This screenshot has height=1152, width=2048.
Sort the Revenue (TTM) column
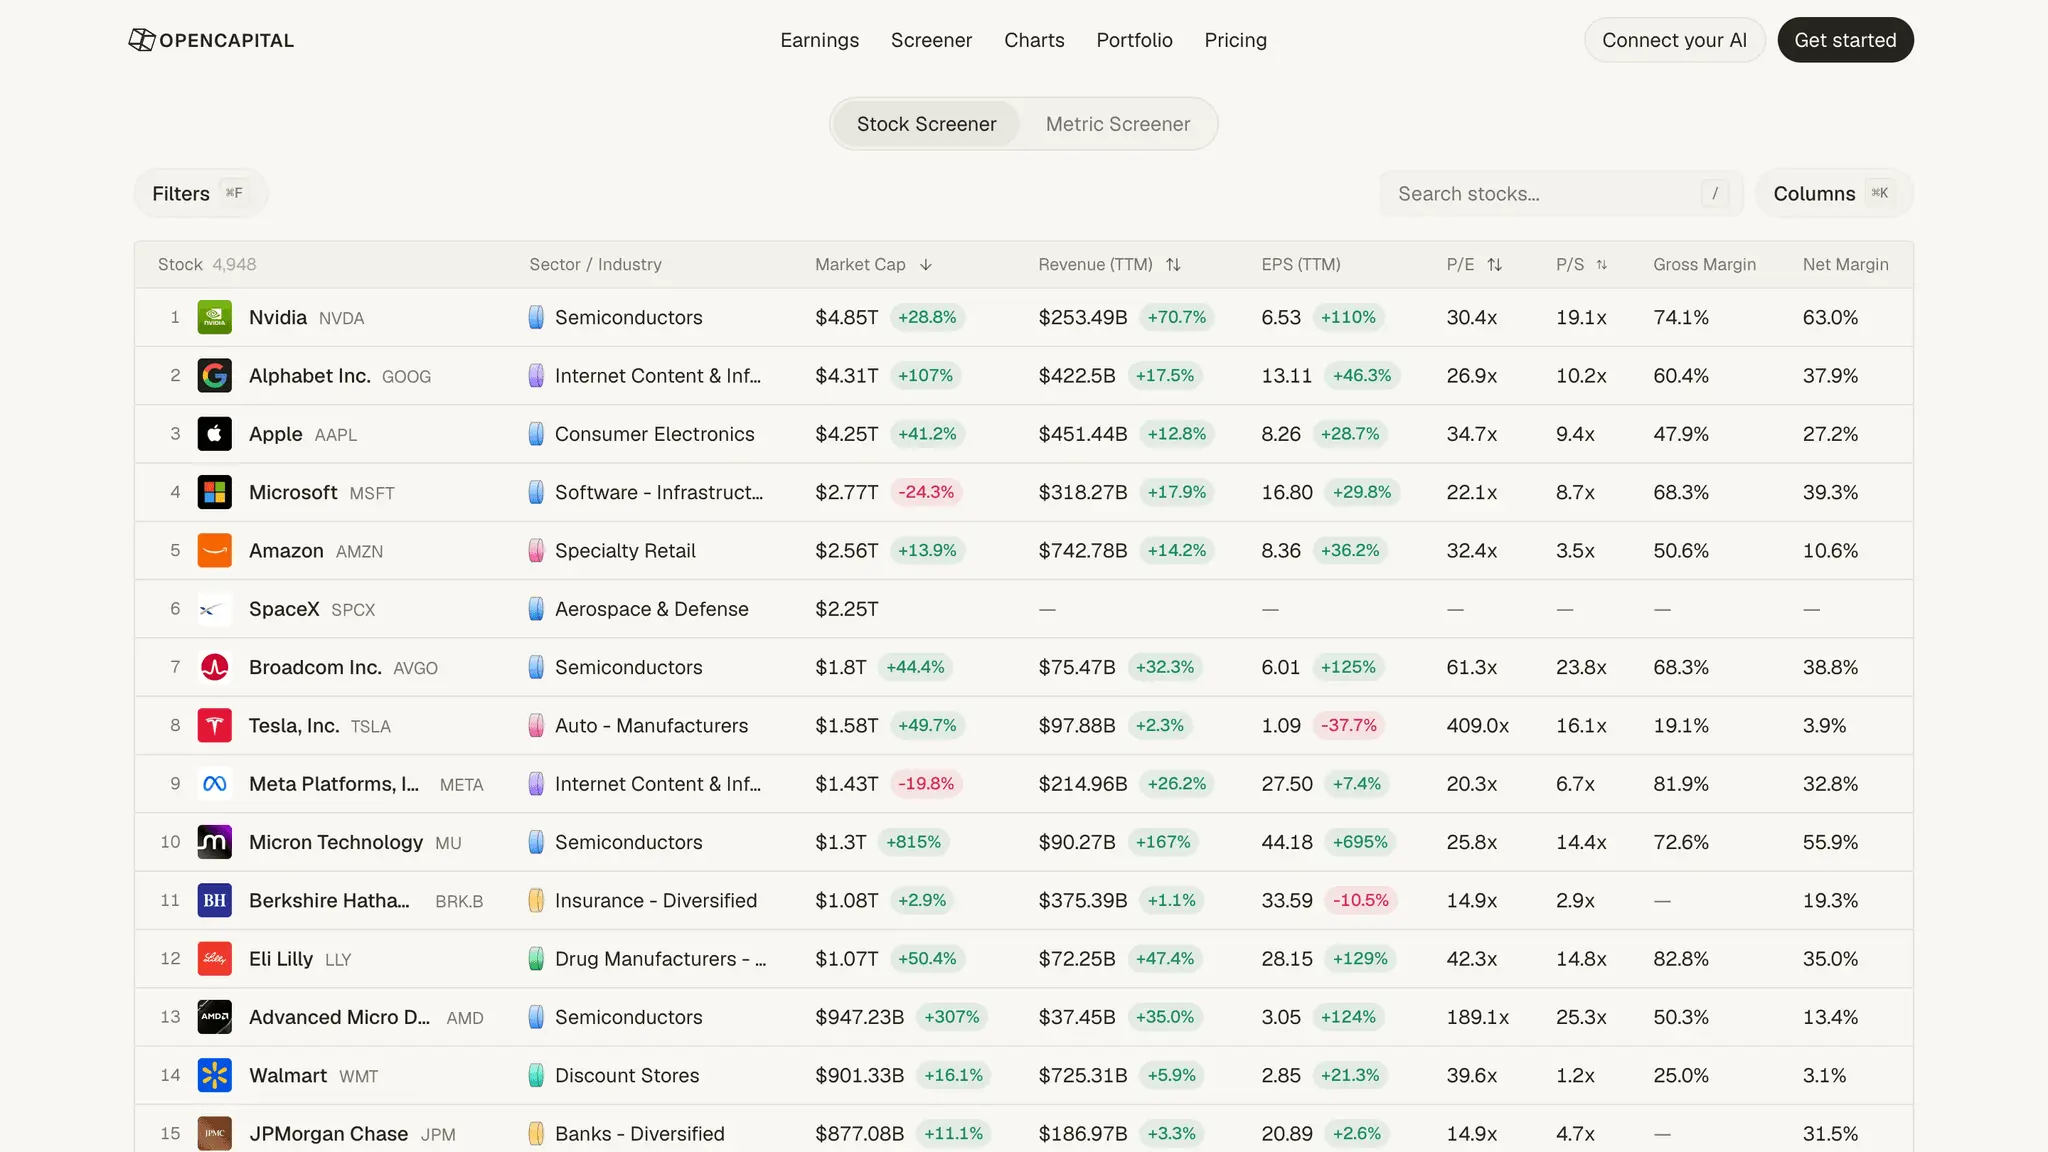[1173, 265]
